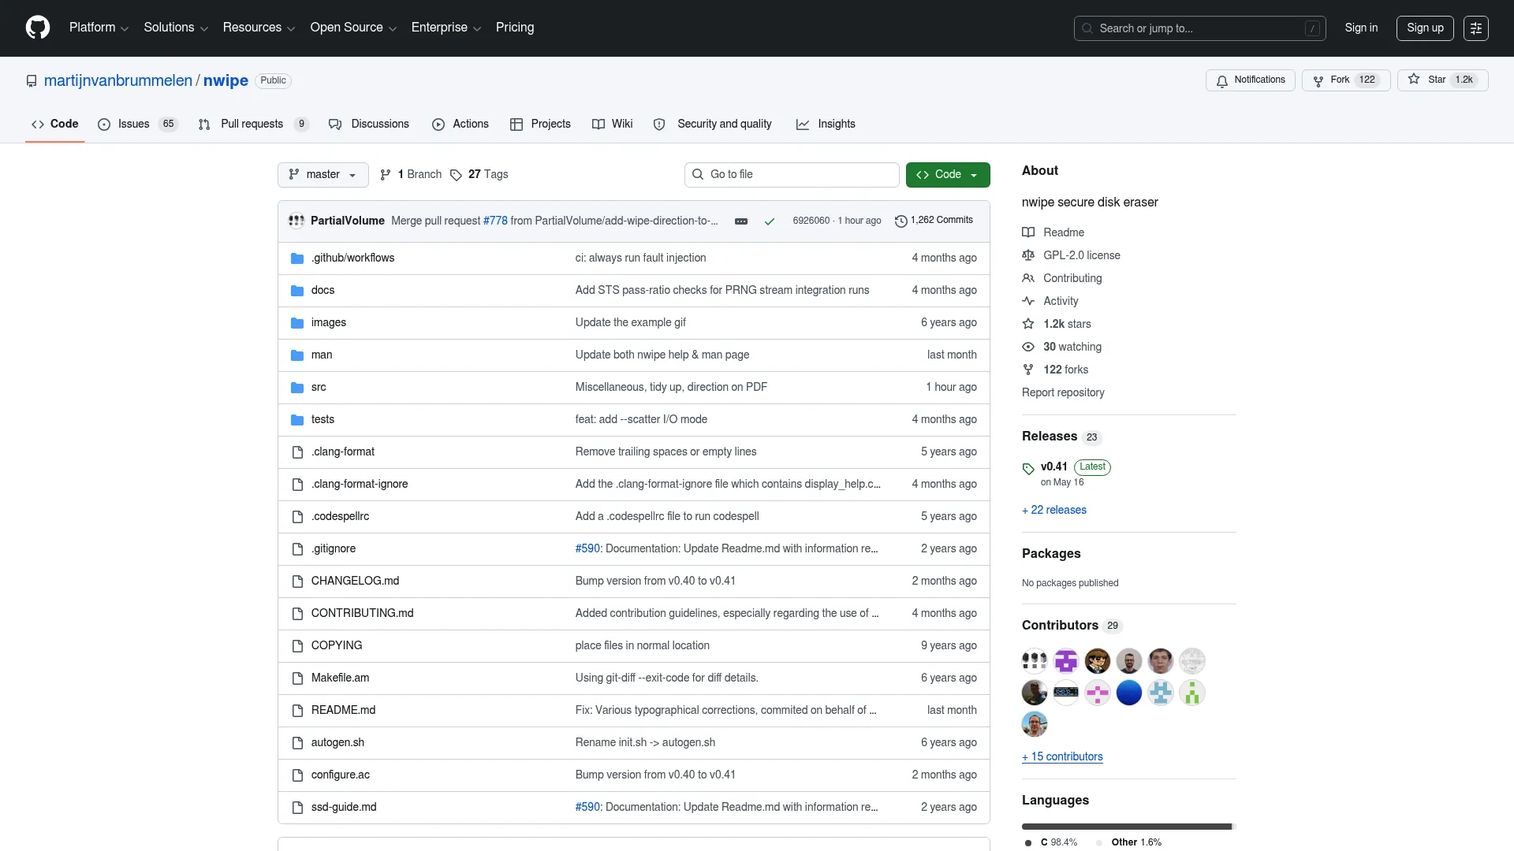This screenshot has width=1514, height=851.
Task: Star the nwipe repository
Action: tap(1443, 80)
